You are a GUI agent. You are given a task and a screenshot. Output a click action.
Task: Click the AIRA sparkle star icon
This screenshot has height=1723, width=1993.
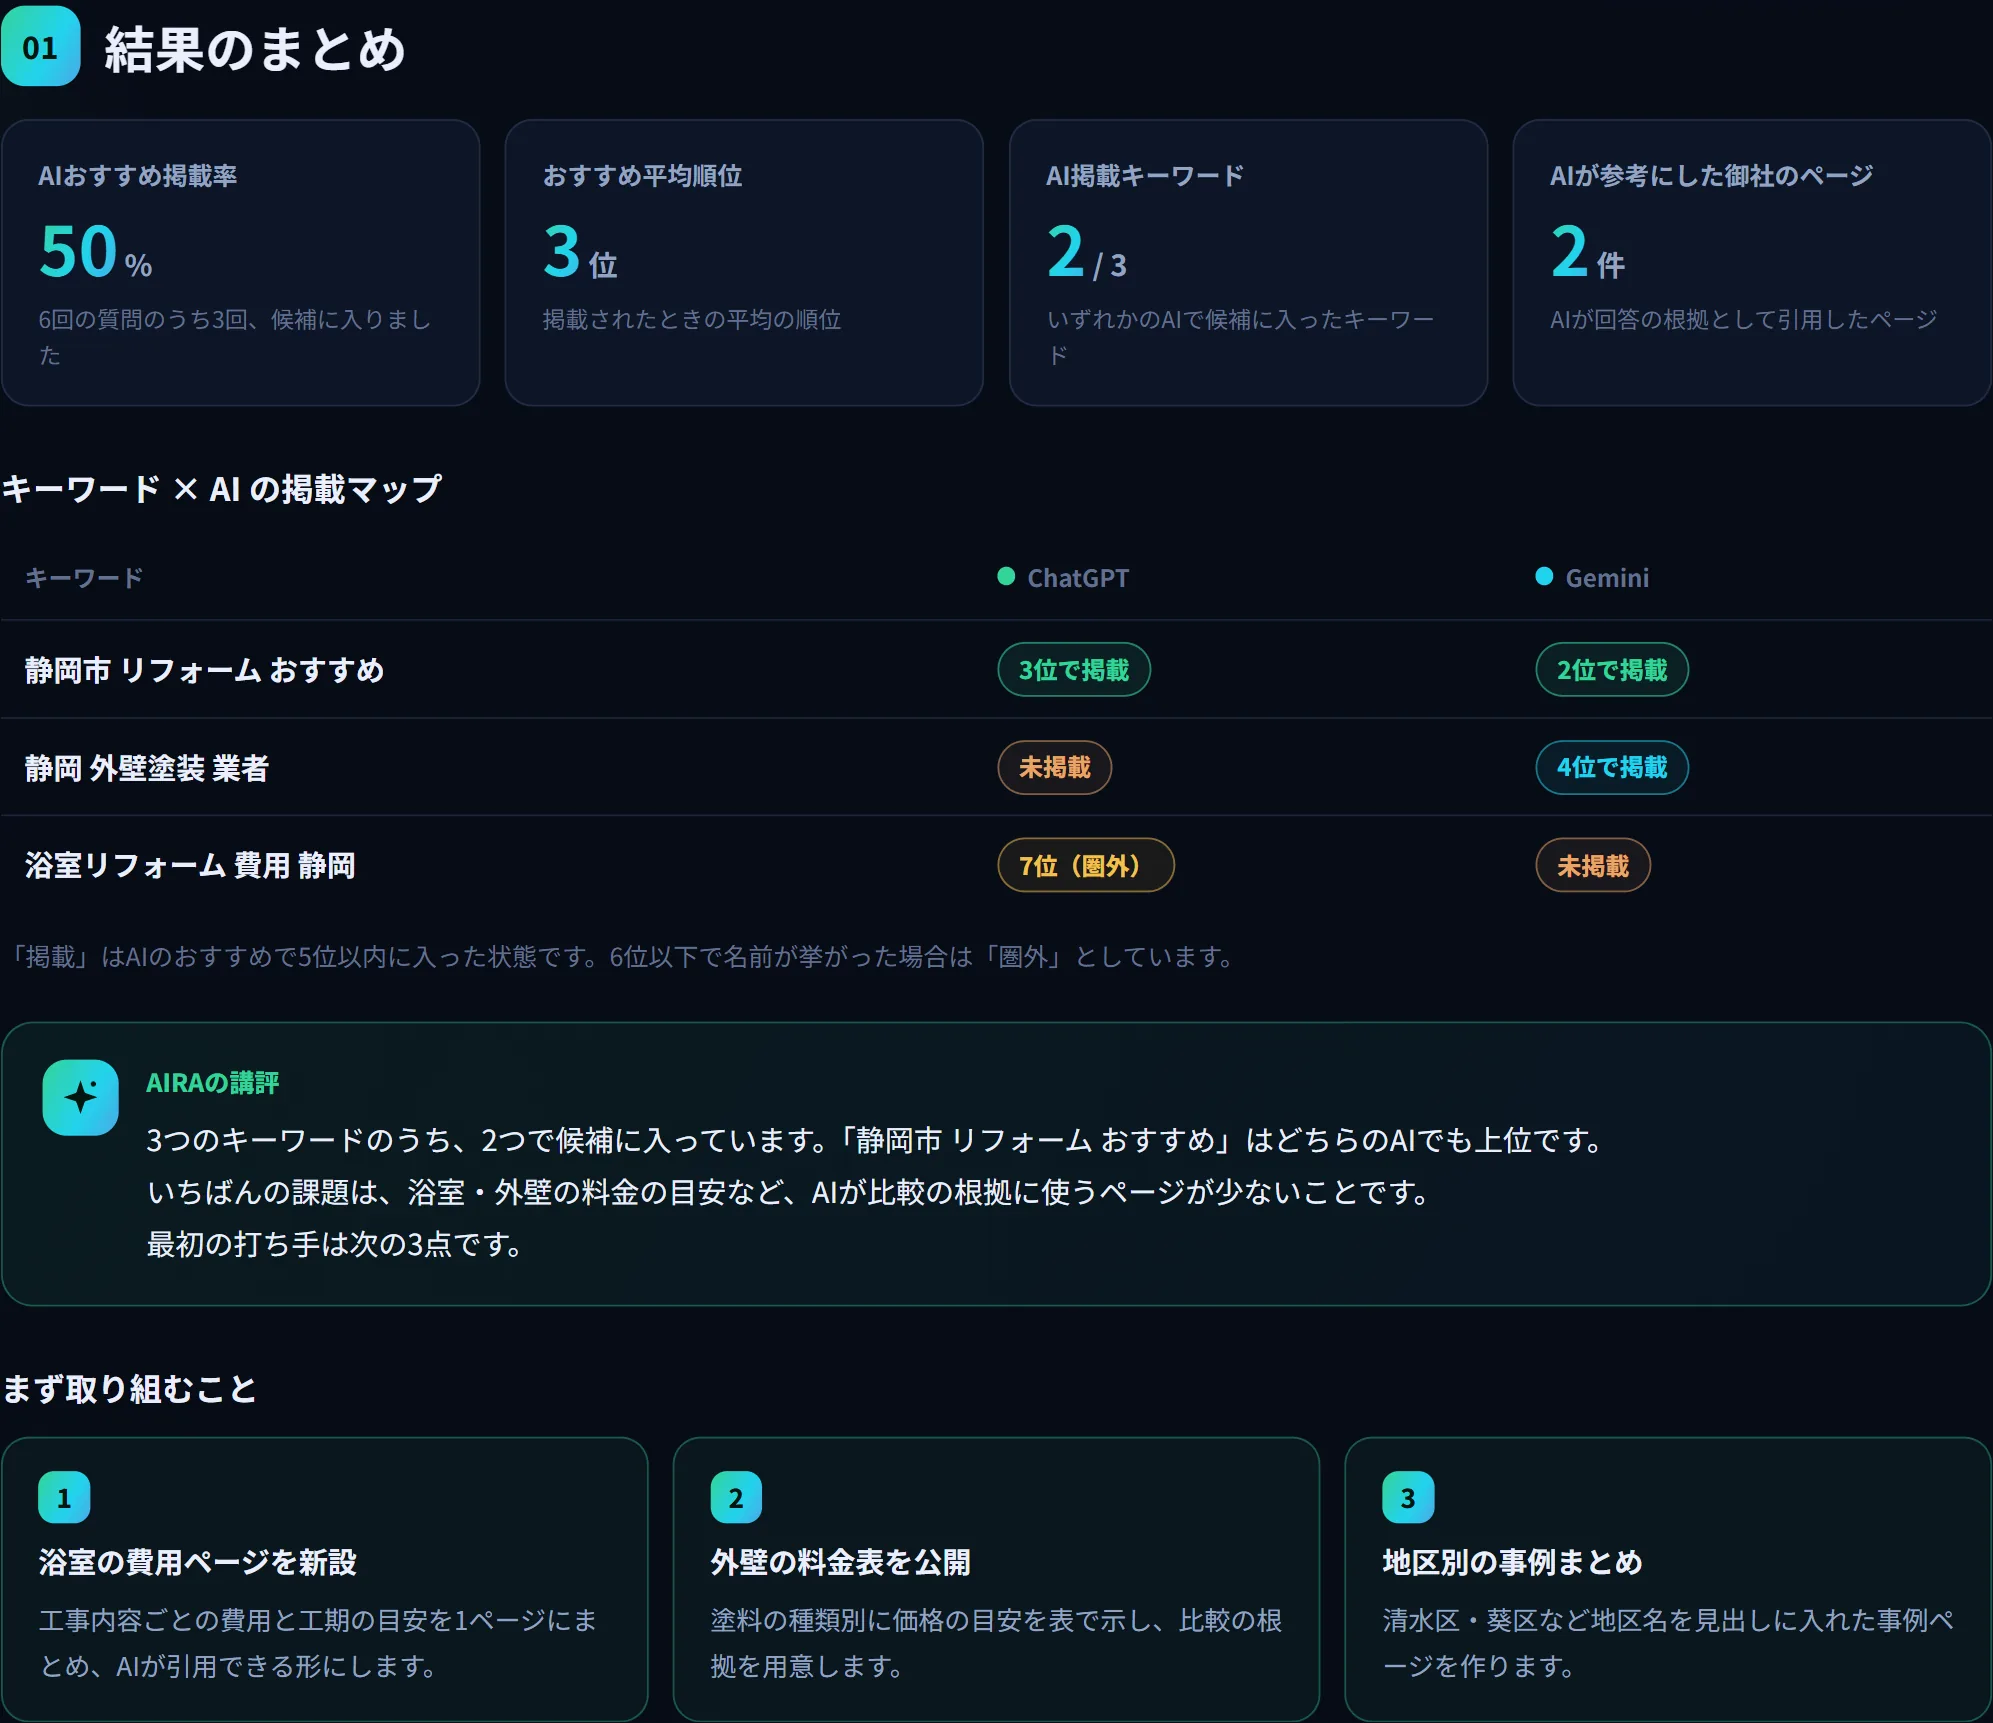click(81, 1097)
